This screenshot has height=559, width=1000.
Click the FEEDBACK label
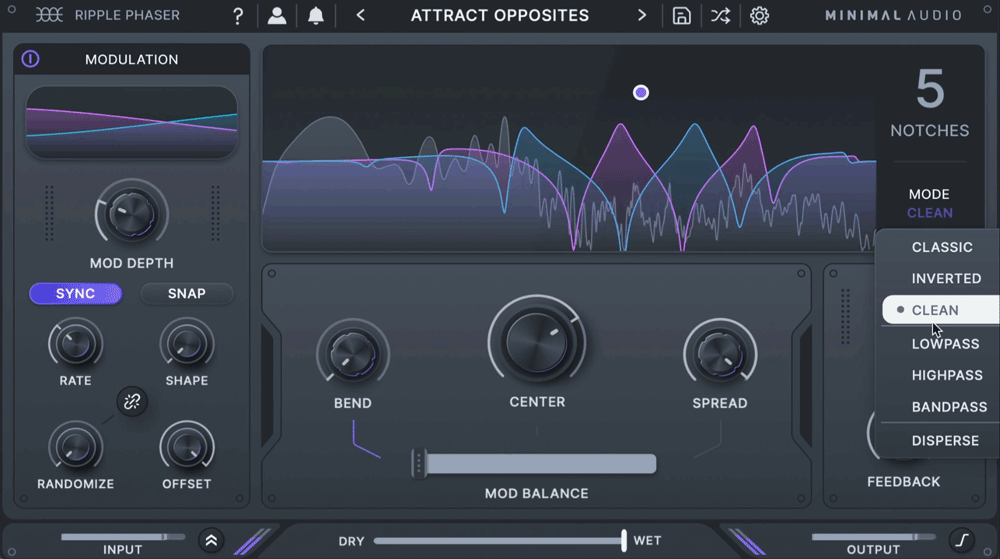[904, 482]
